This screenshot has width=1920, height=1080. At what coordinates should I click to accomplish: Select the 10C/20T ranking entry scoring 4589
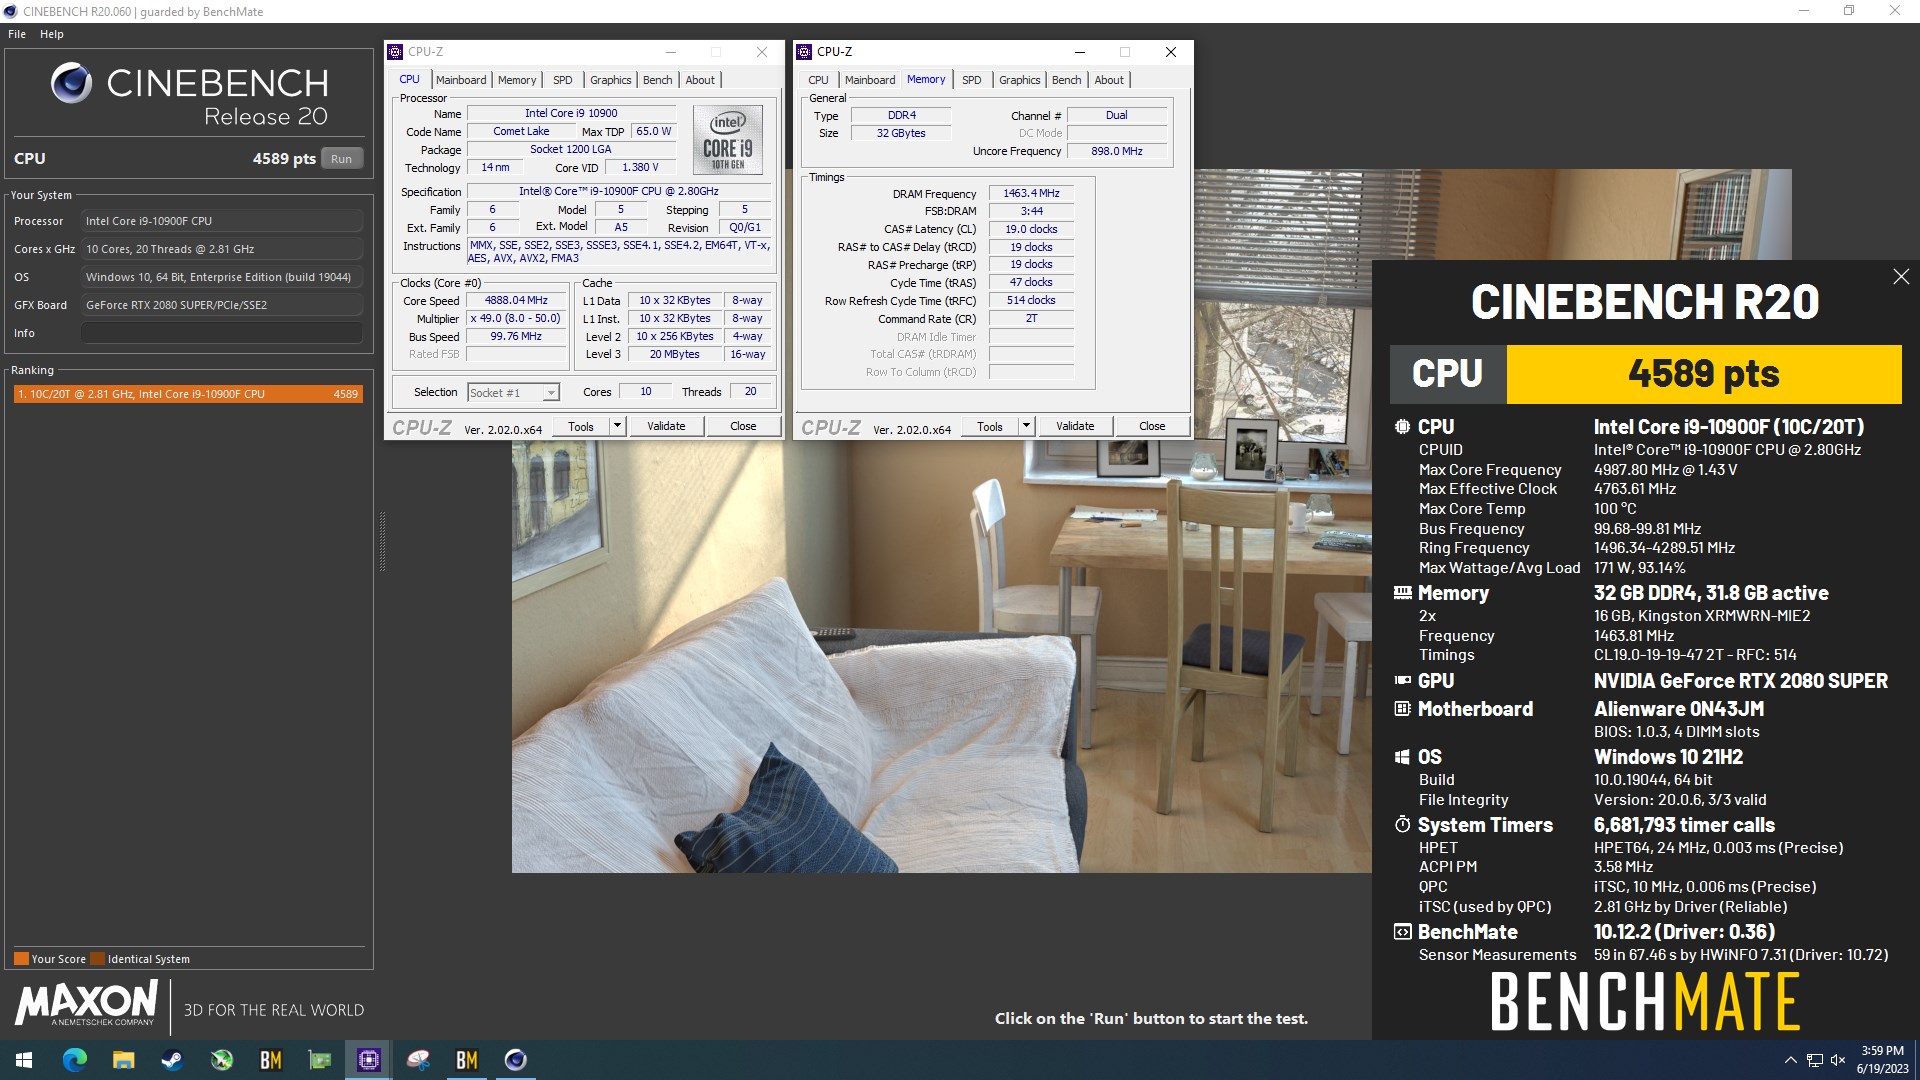pyautogui.click(x=188, y=394)
